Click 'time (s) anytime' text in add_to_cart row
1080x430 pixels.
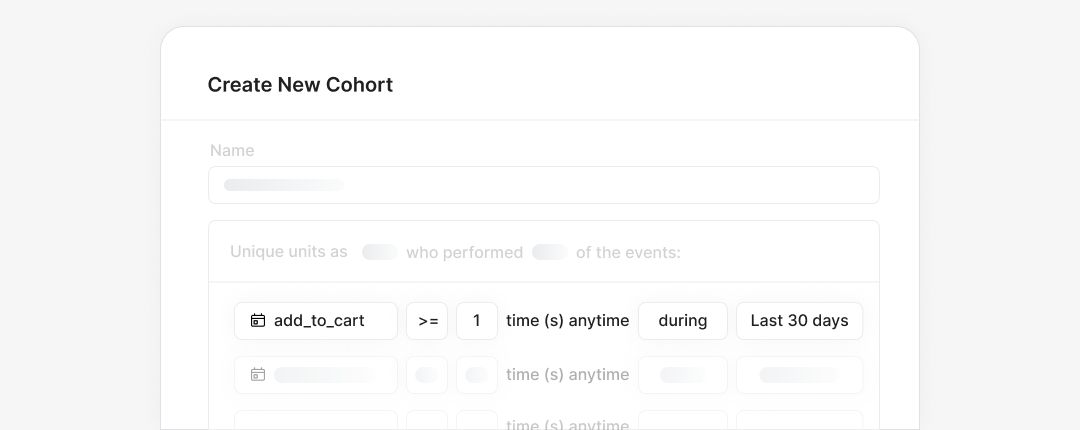567,321
